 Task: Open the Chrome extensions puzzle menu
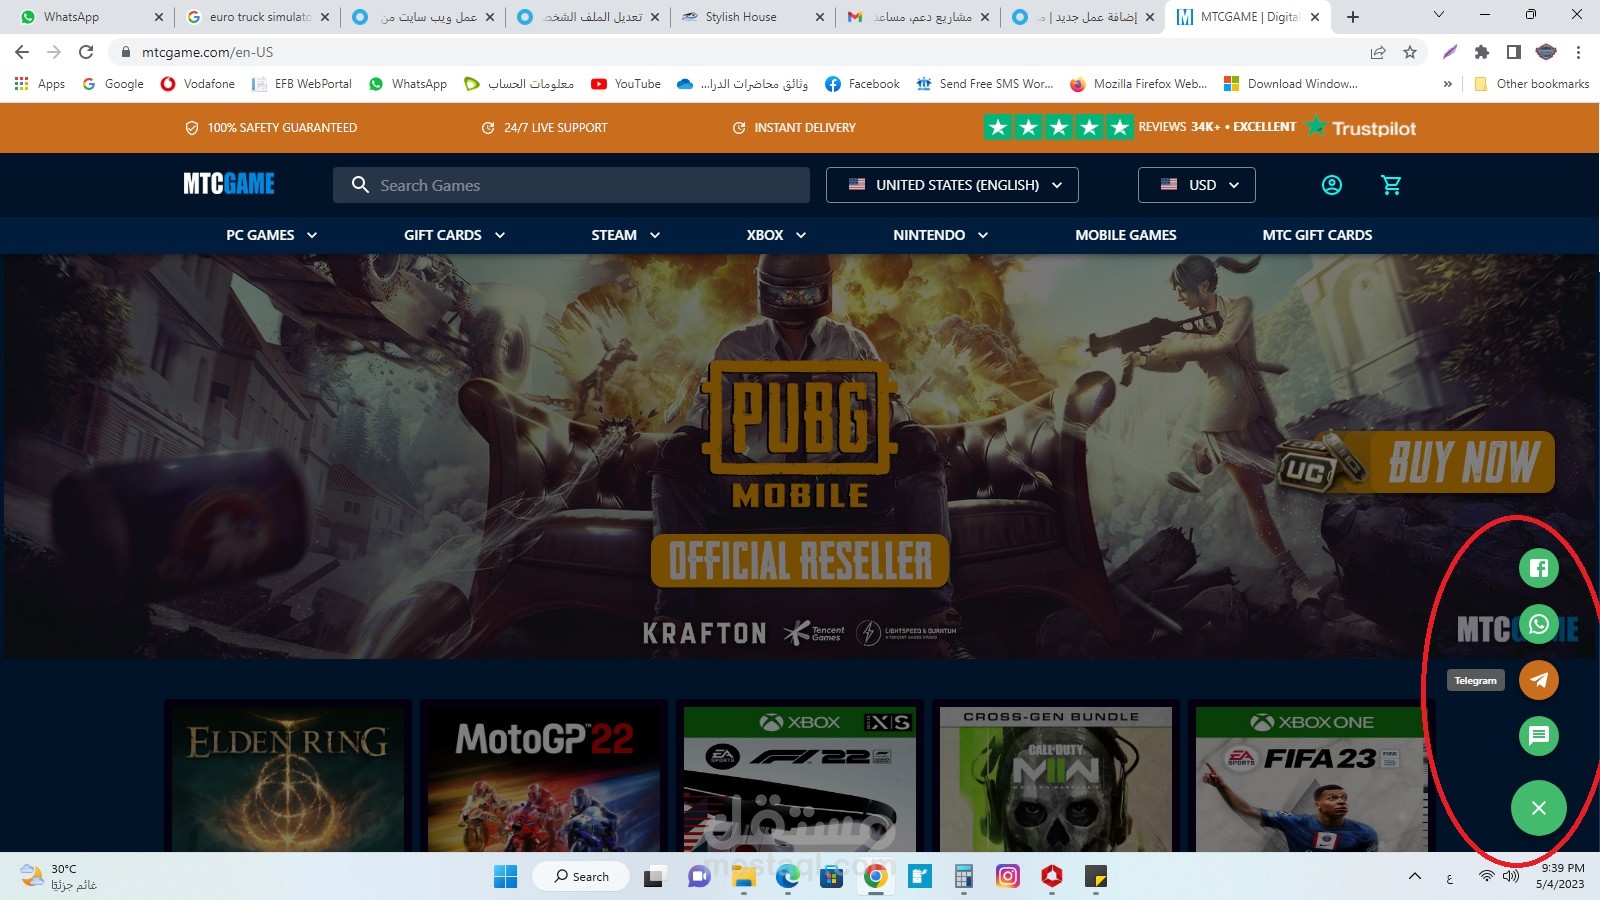click(x=1482, y=52)
